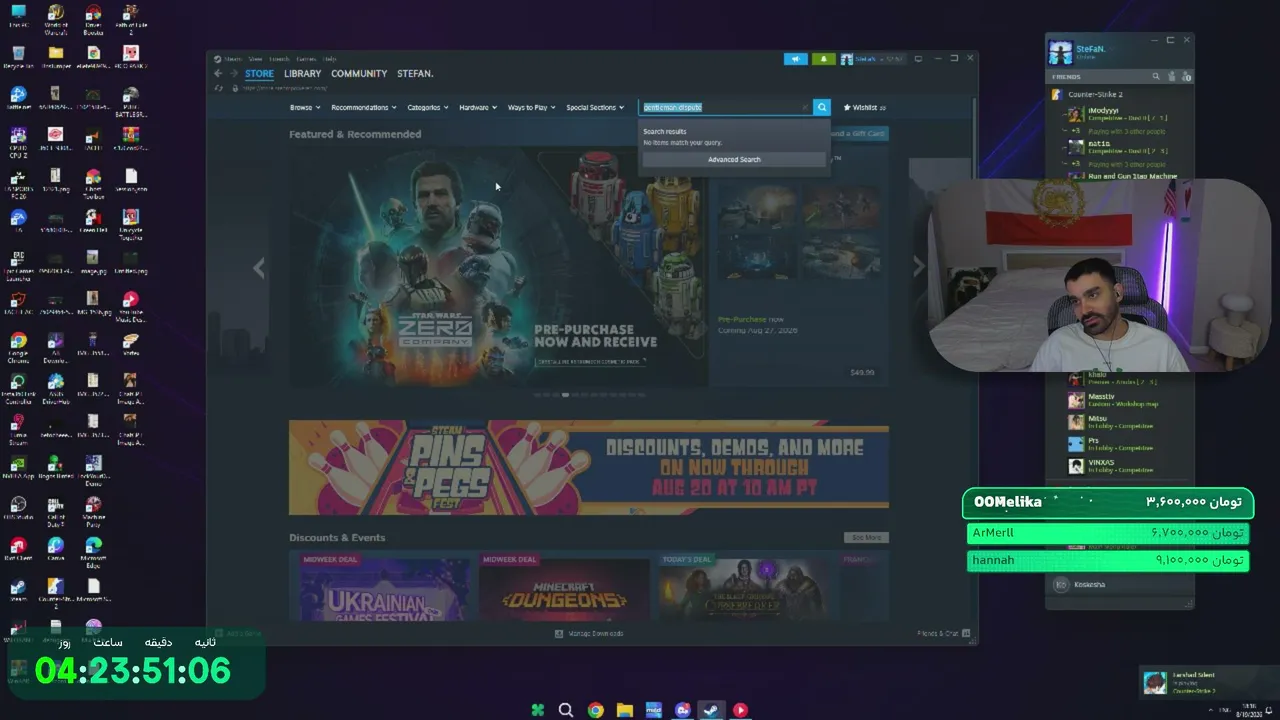Open the Steam menu in the title bar
Viewport: 1280px width, 720px height.
click(x=233, y=59)
